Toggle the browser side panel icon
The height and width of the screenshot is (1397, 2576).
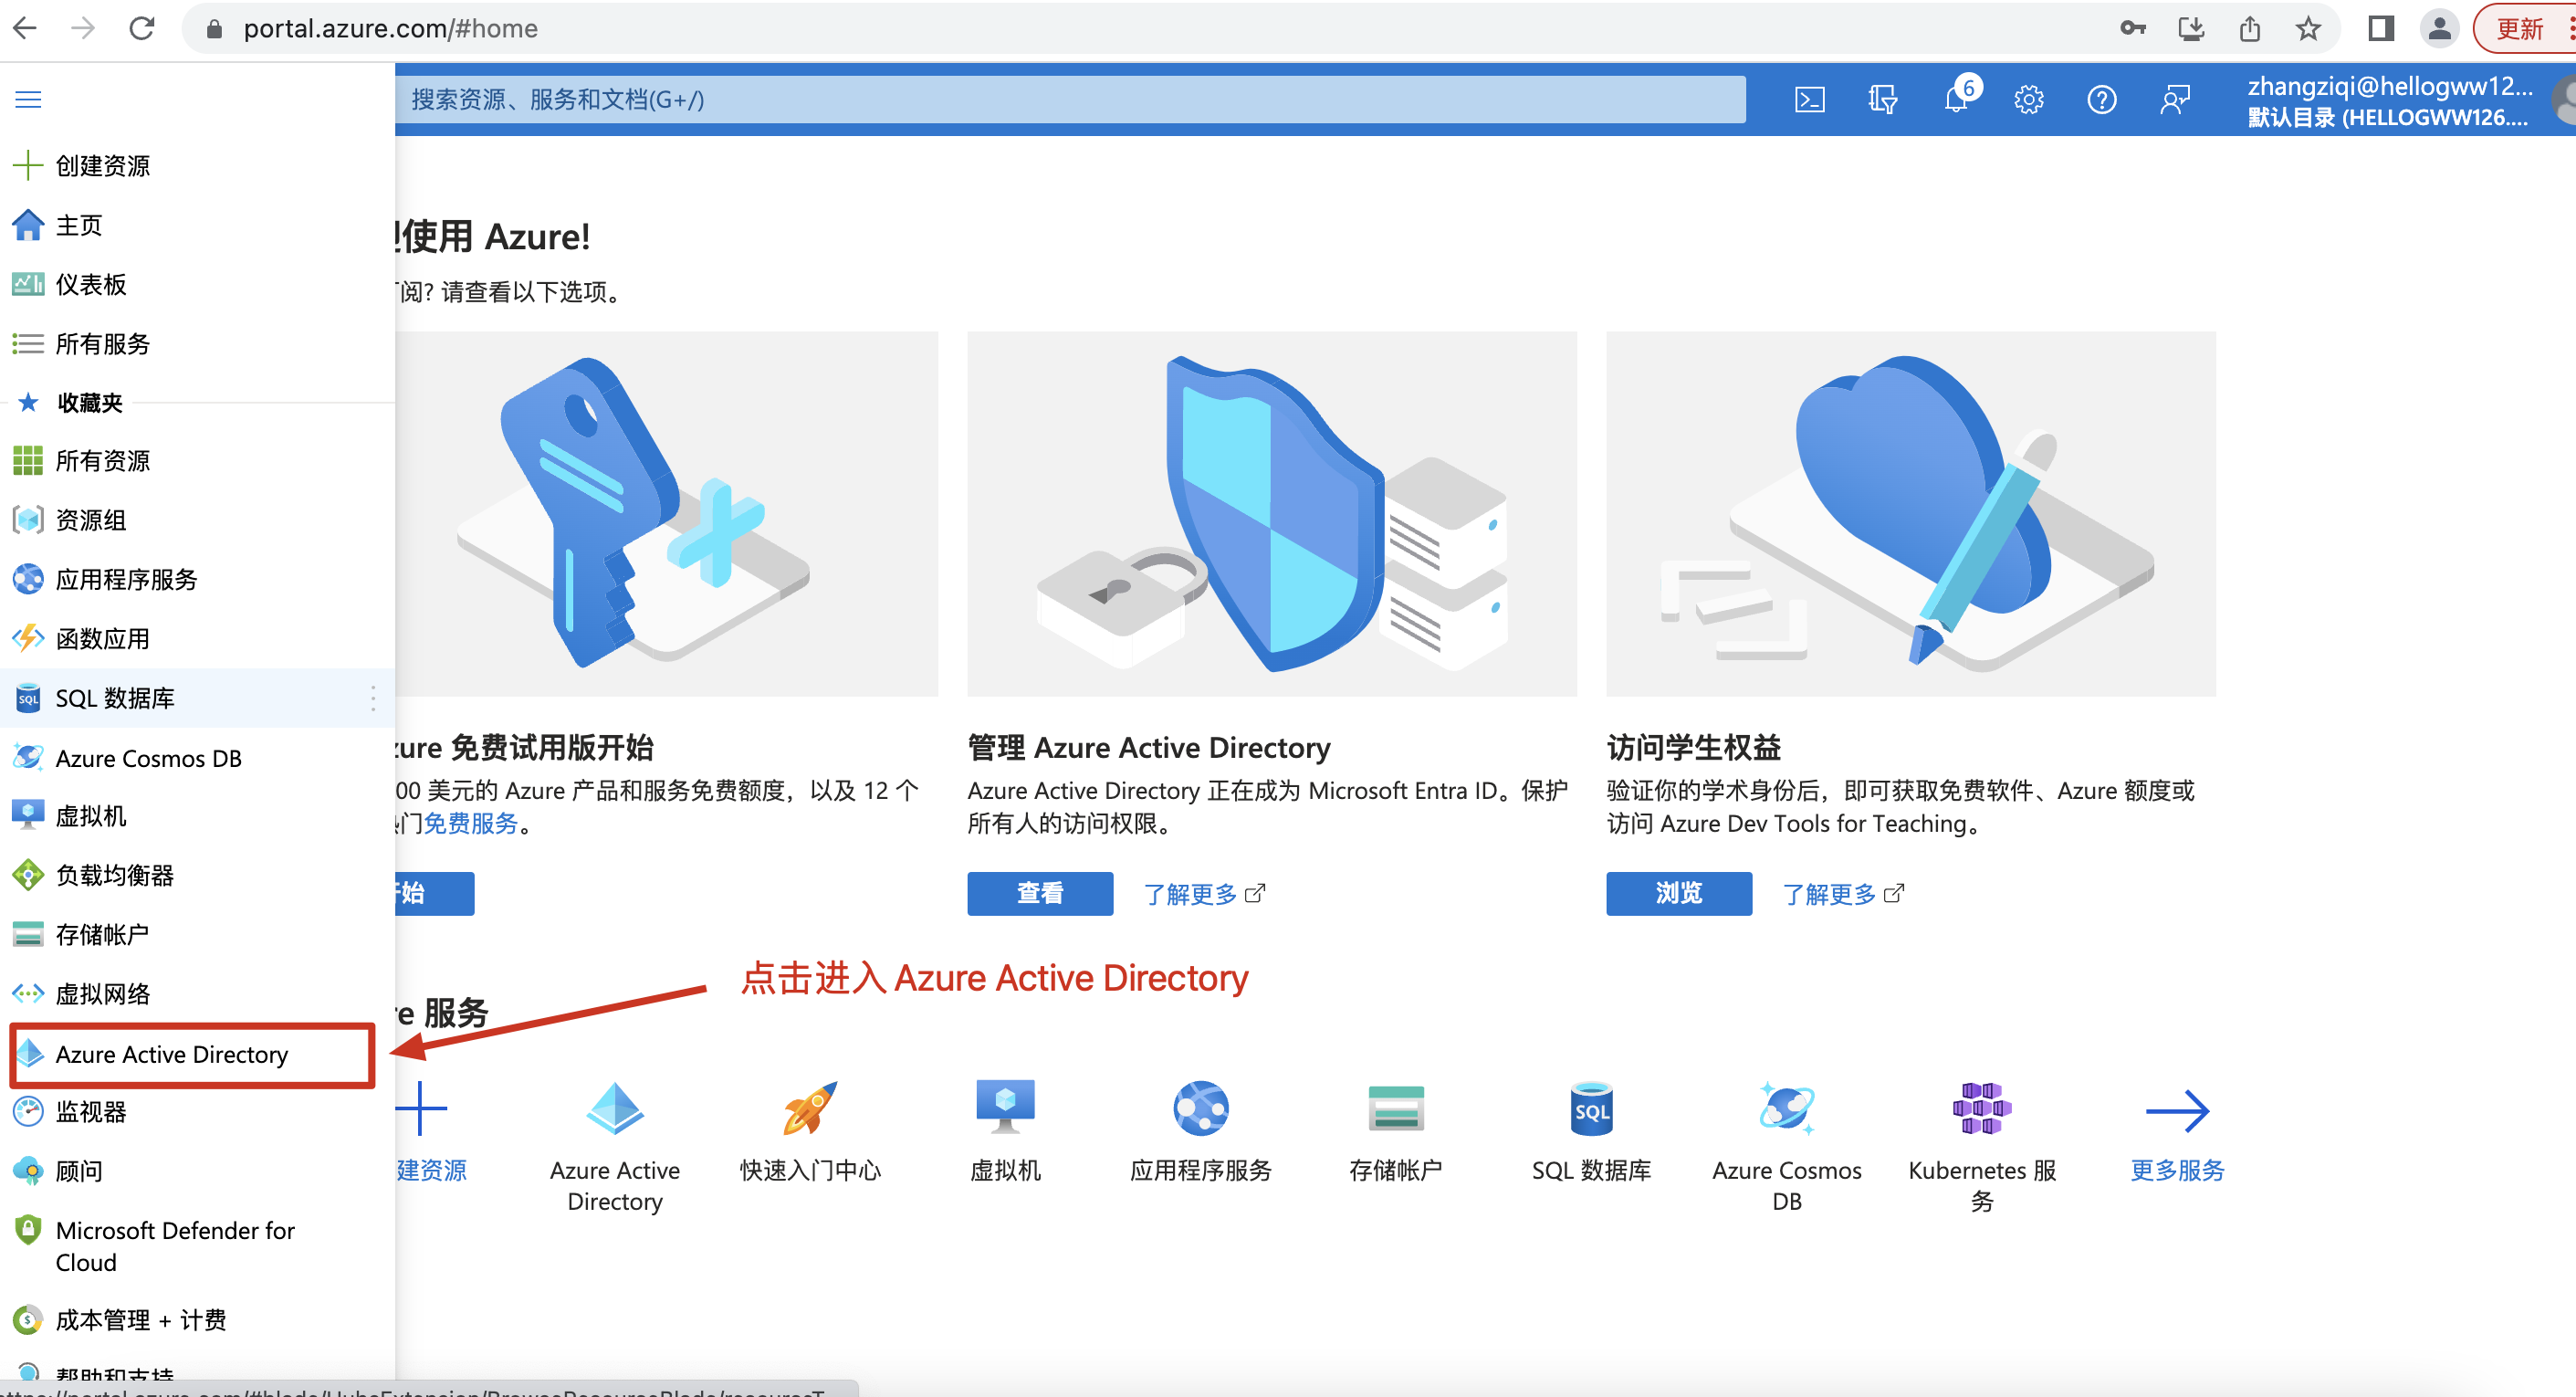pos(2381,28)
